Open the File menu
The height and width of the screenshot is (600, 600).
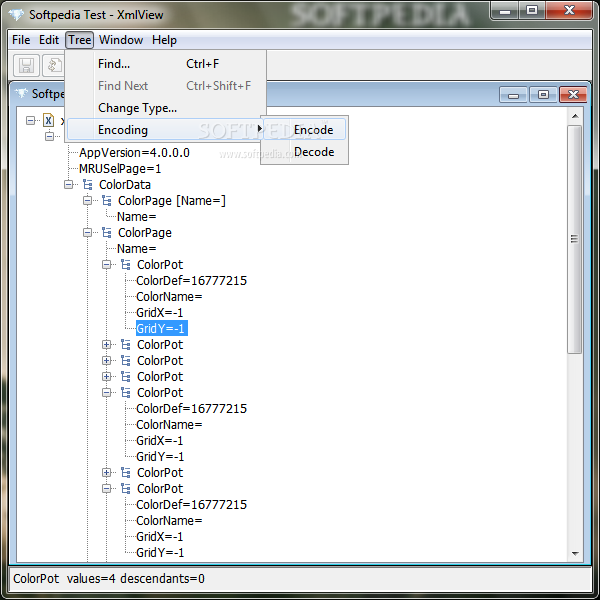pos(21,40)
